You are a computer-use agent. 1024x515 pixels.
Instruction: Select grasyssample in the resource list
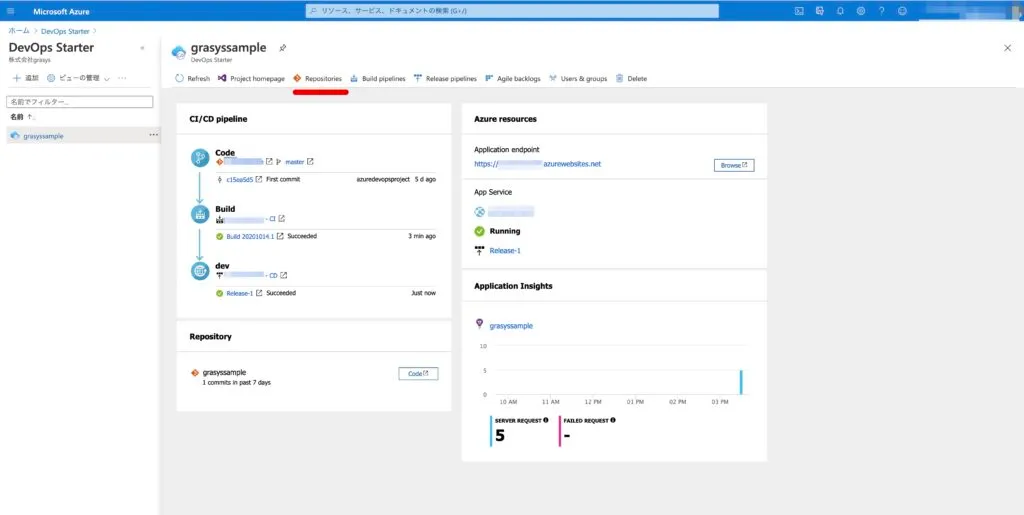click(43, 136)
